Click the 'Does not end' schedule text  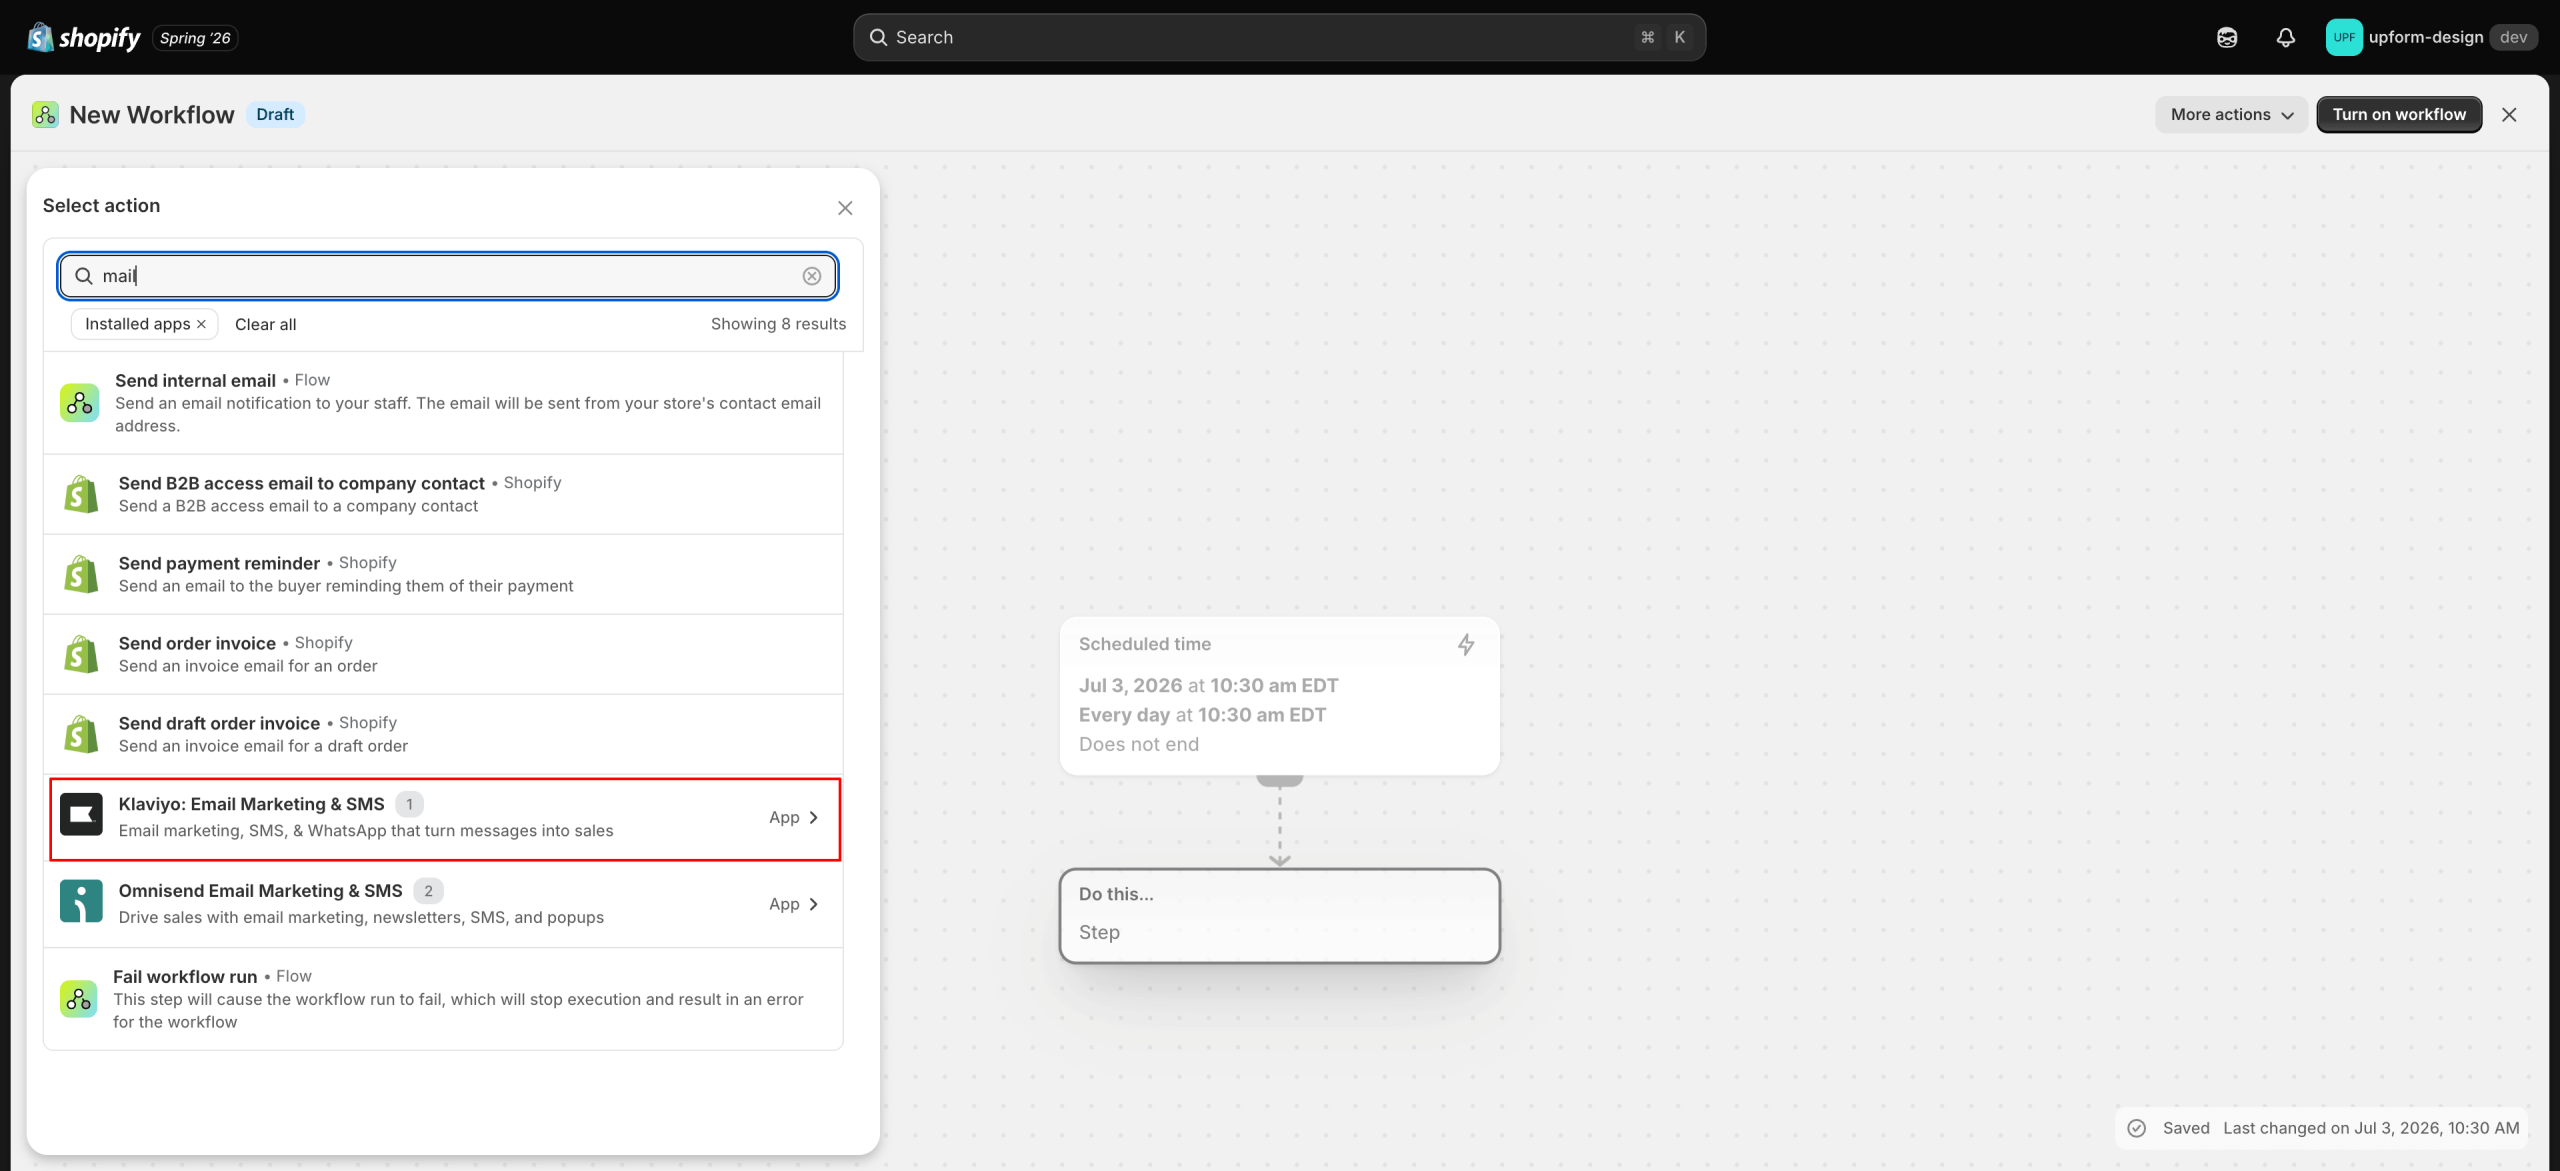pyautogui.click(x=1138, y=744)
